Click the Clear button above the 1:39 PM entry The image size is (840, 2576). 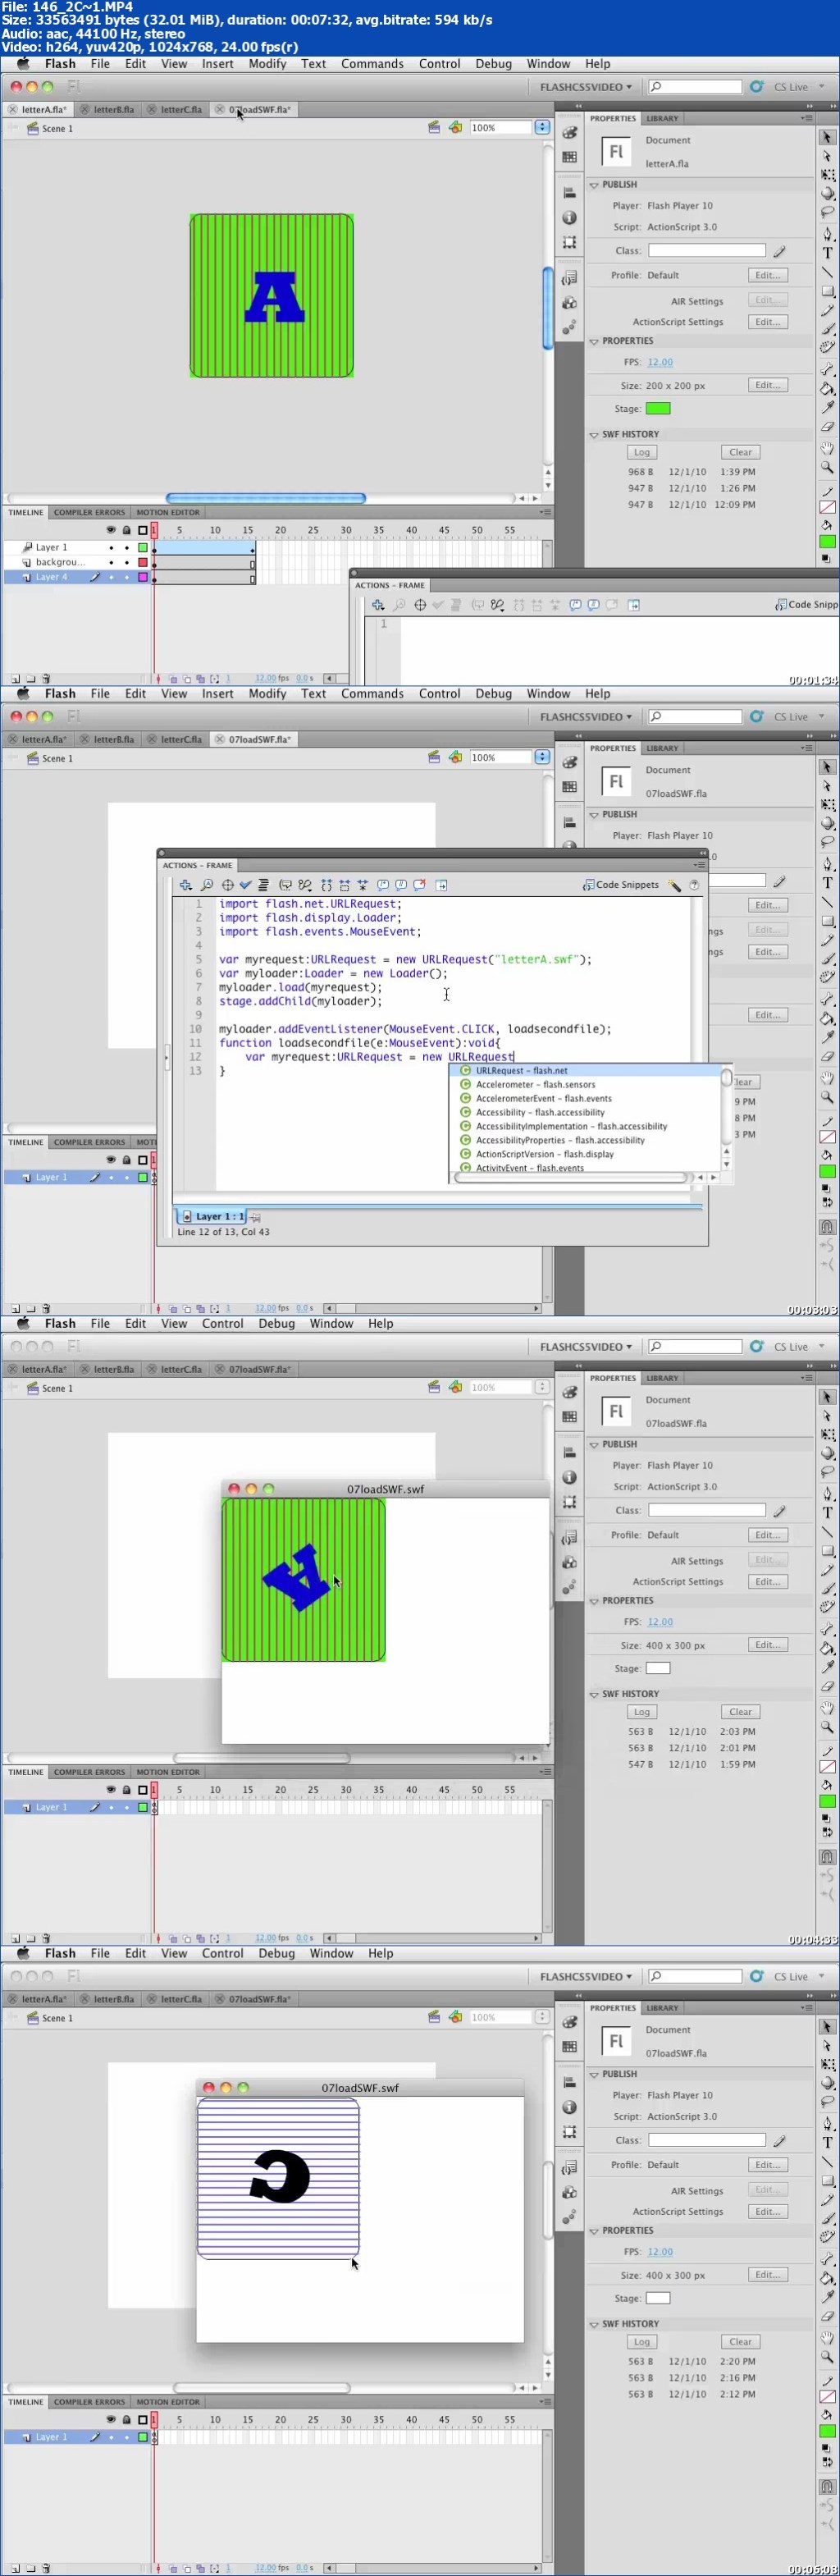click(741, 453)
